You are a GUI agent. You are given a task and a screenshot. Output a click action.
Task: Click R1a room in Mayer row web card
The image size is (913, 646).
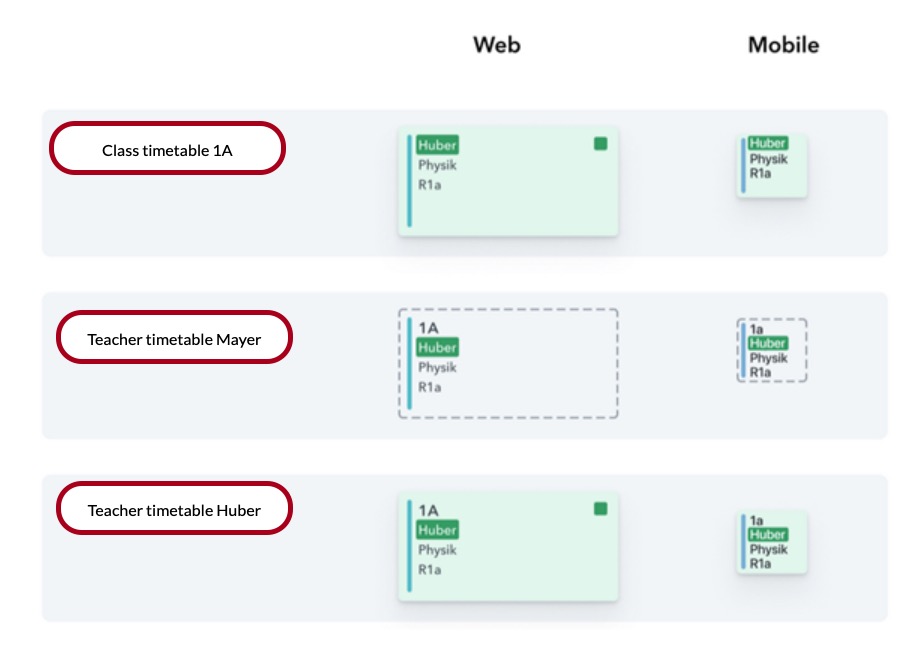coord(429,388)
